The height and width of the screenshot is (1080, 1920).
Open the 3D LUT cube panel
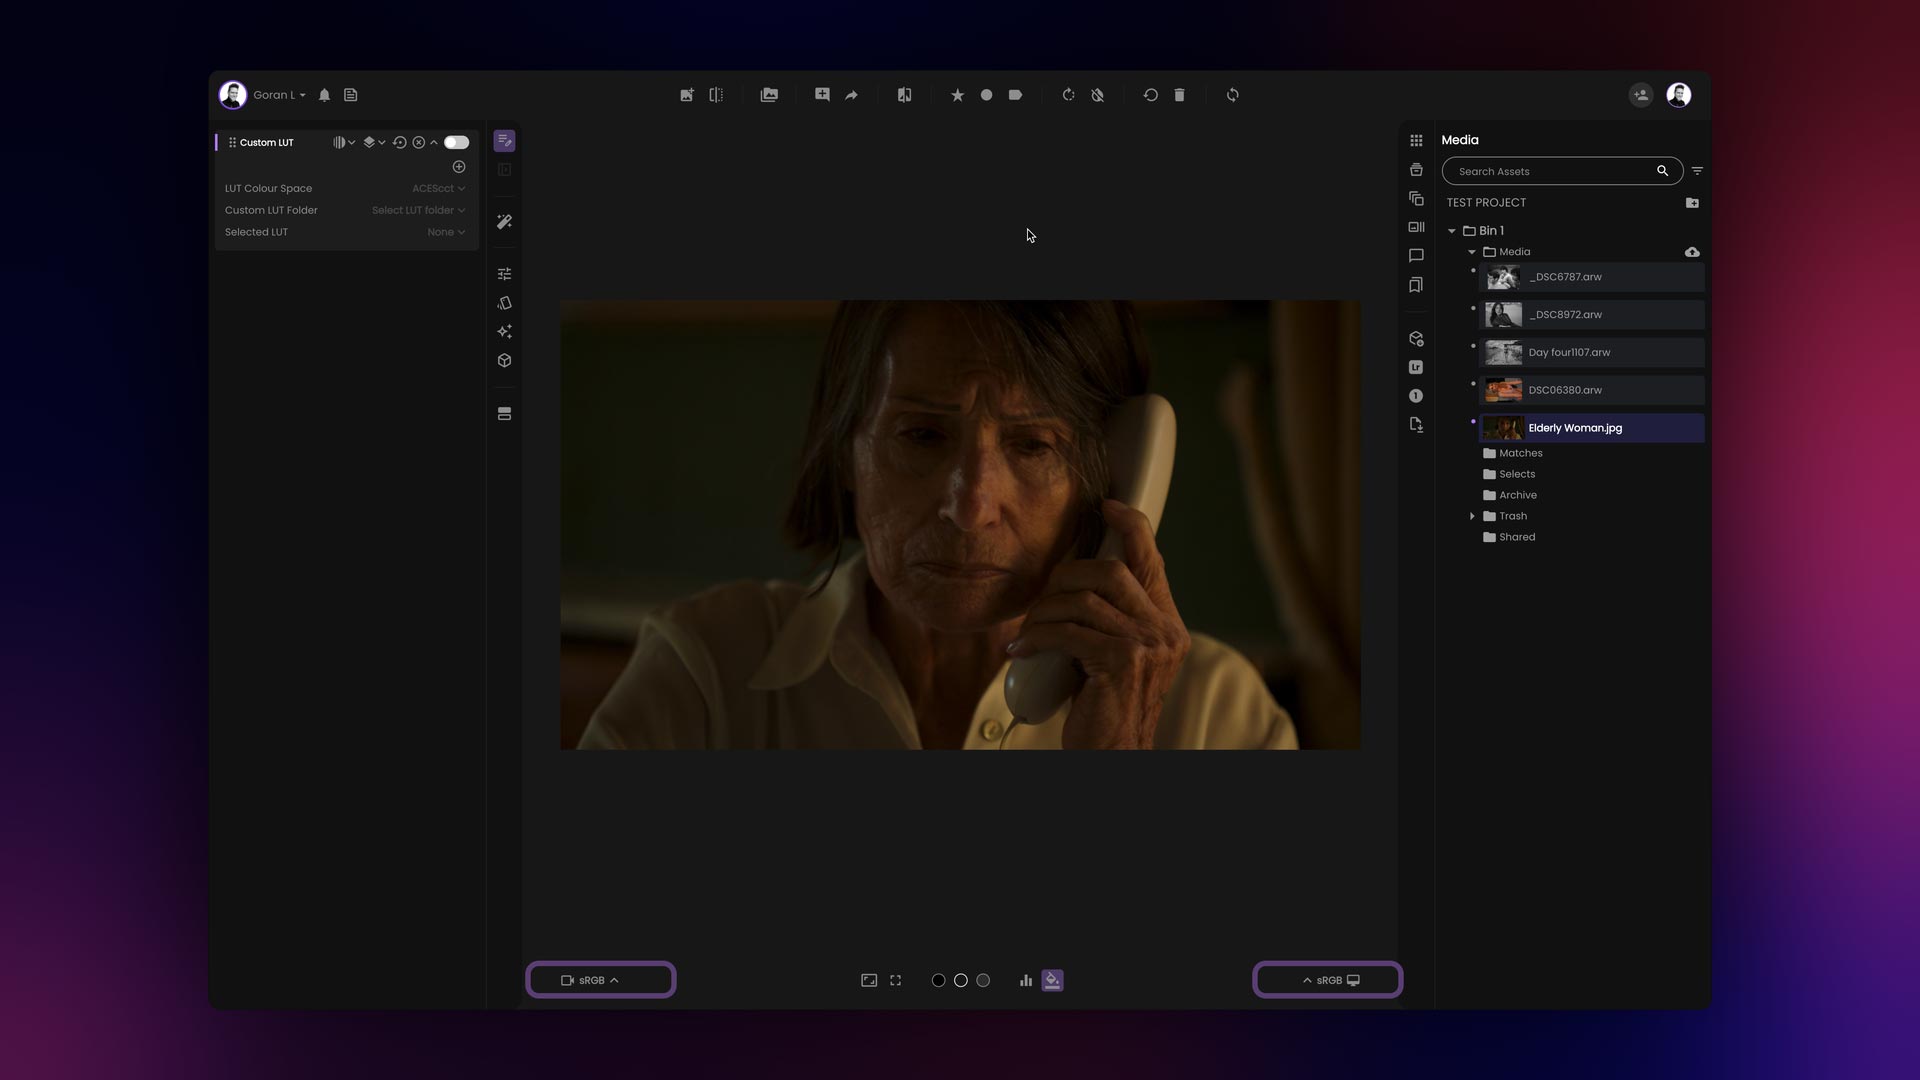point(504,360)
